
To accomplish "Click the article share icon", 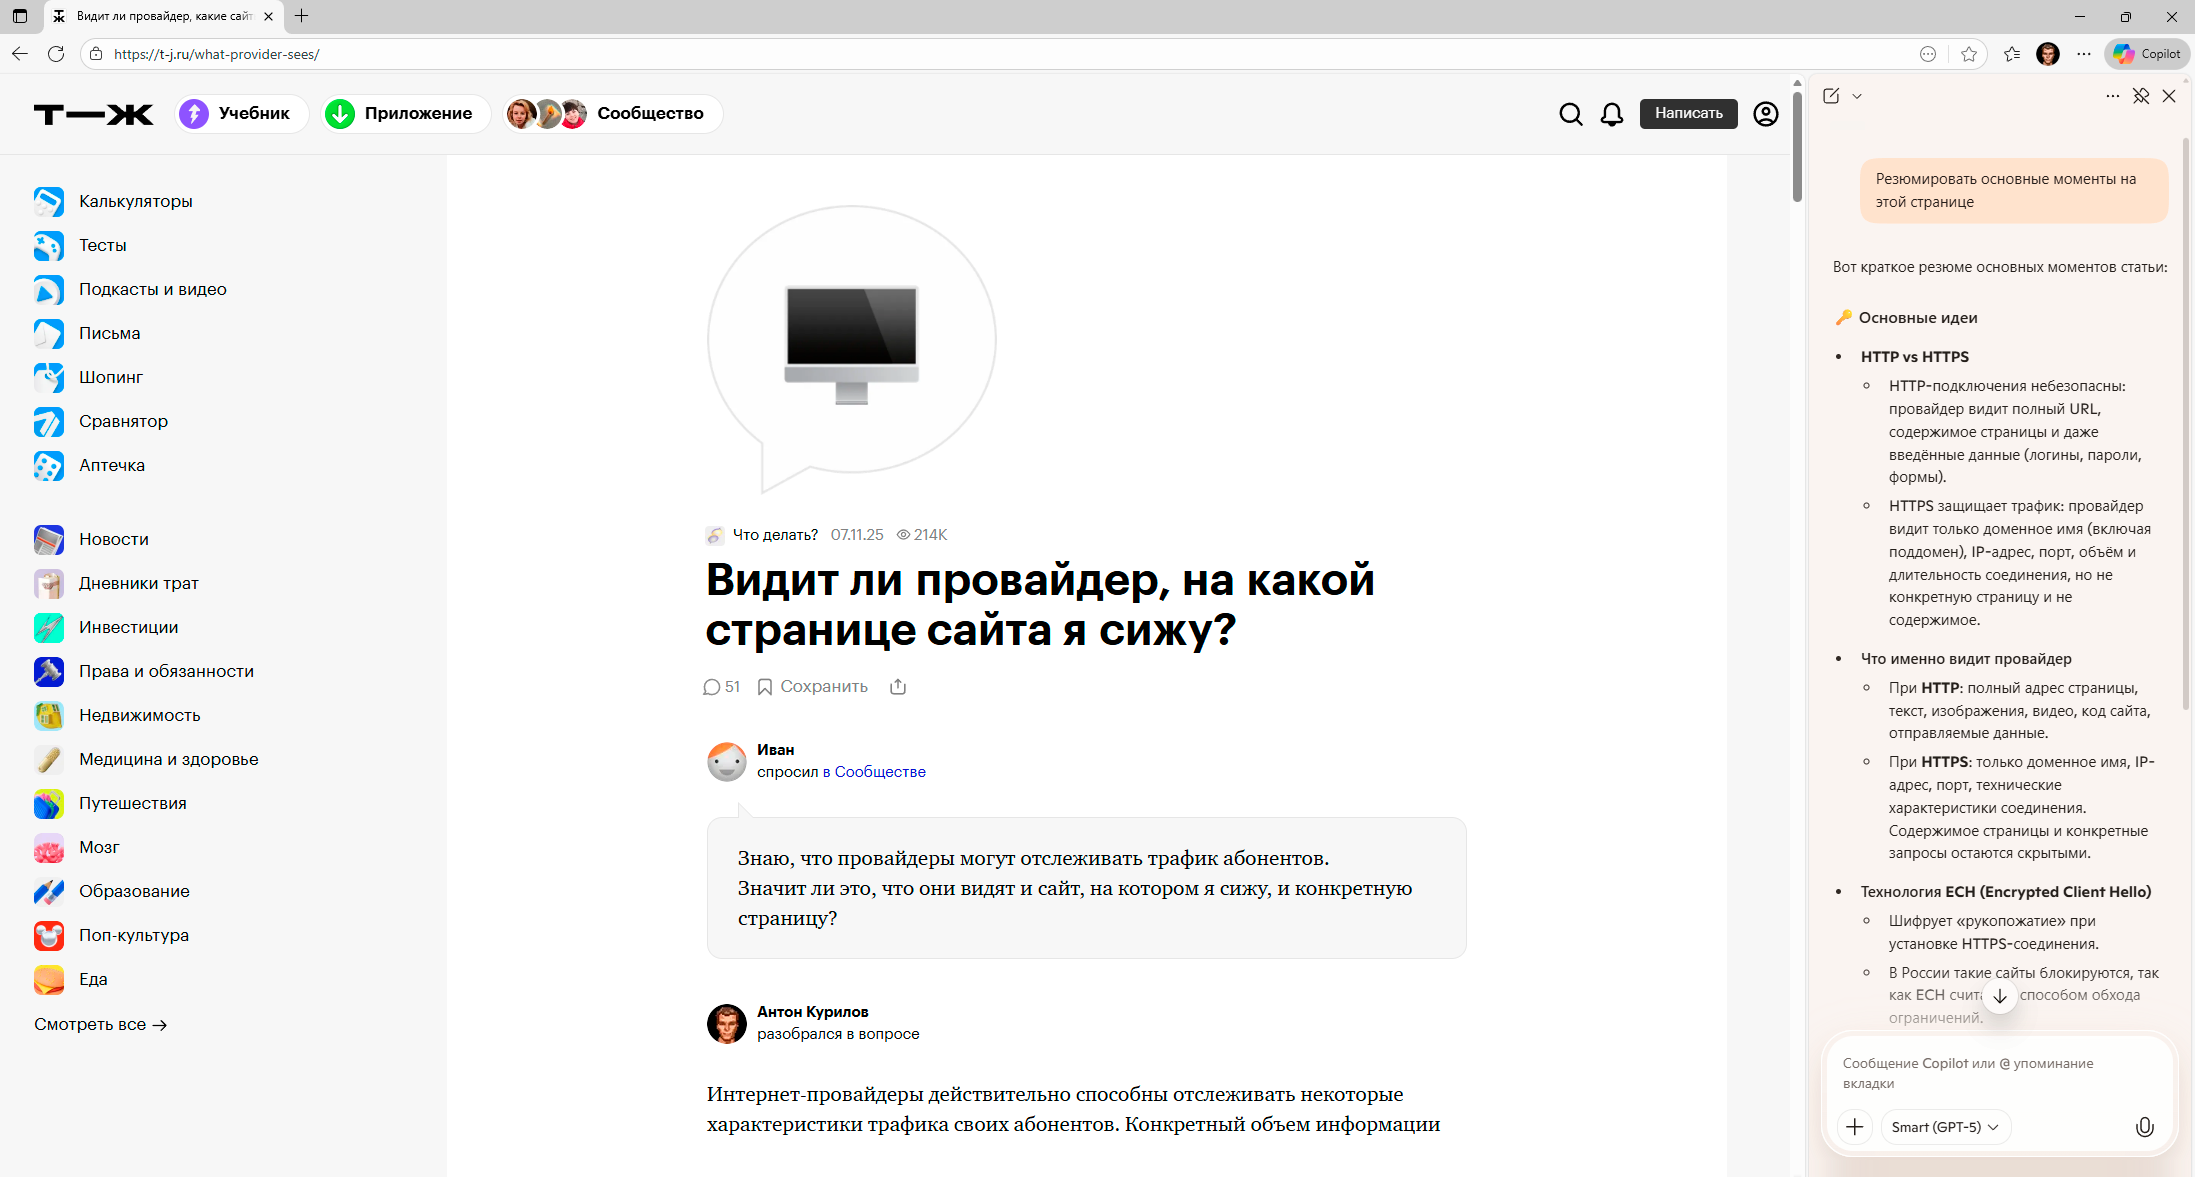I will 898,686.
